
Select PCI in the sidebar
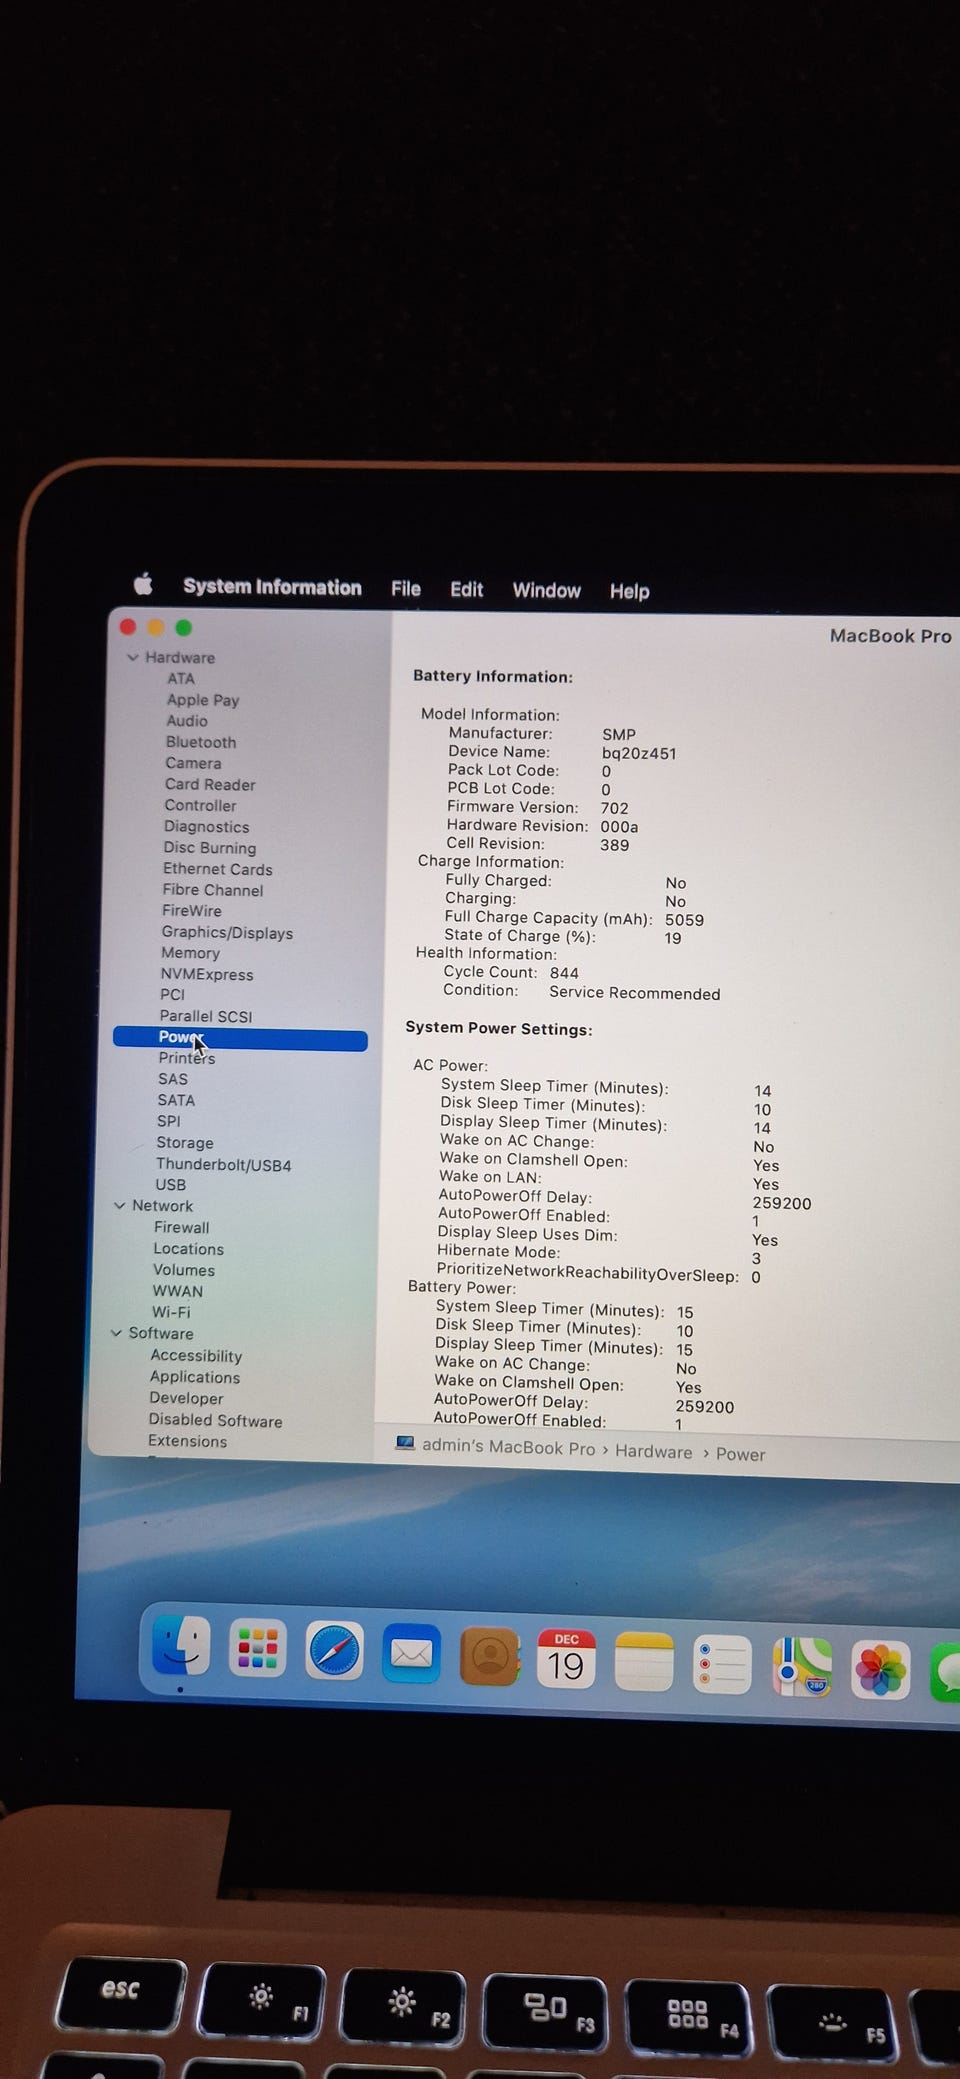coord(172,995)
